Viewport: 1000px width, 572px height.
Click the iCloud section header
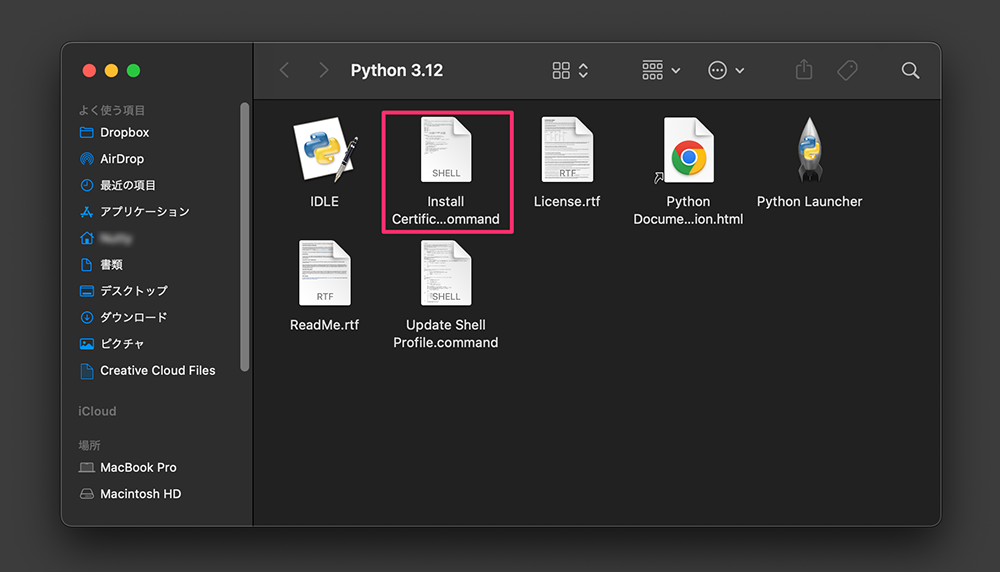pos(97,411)
